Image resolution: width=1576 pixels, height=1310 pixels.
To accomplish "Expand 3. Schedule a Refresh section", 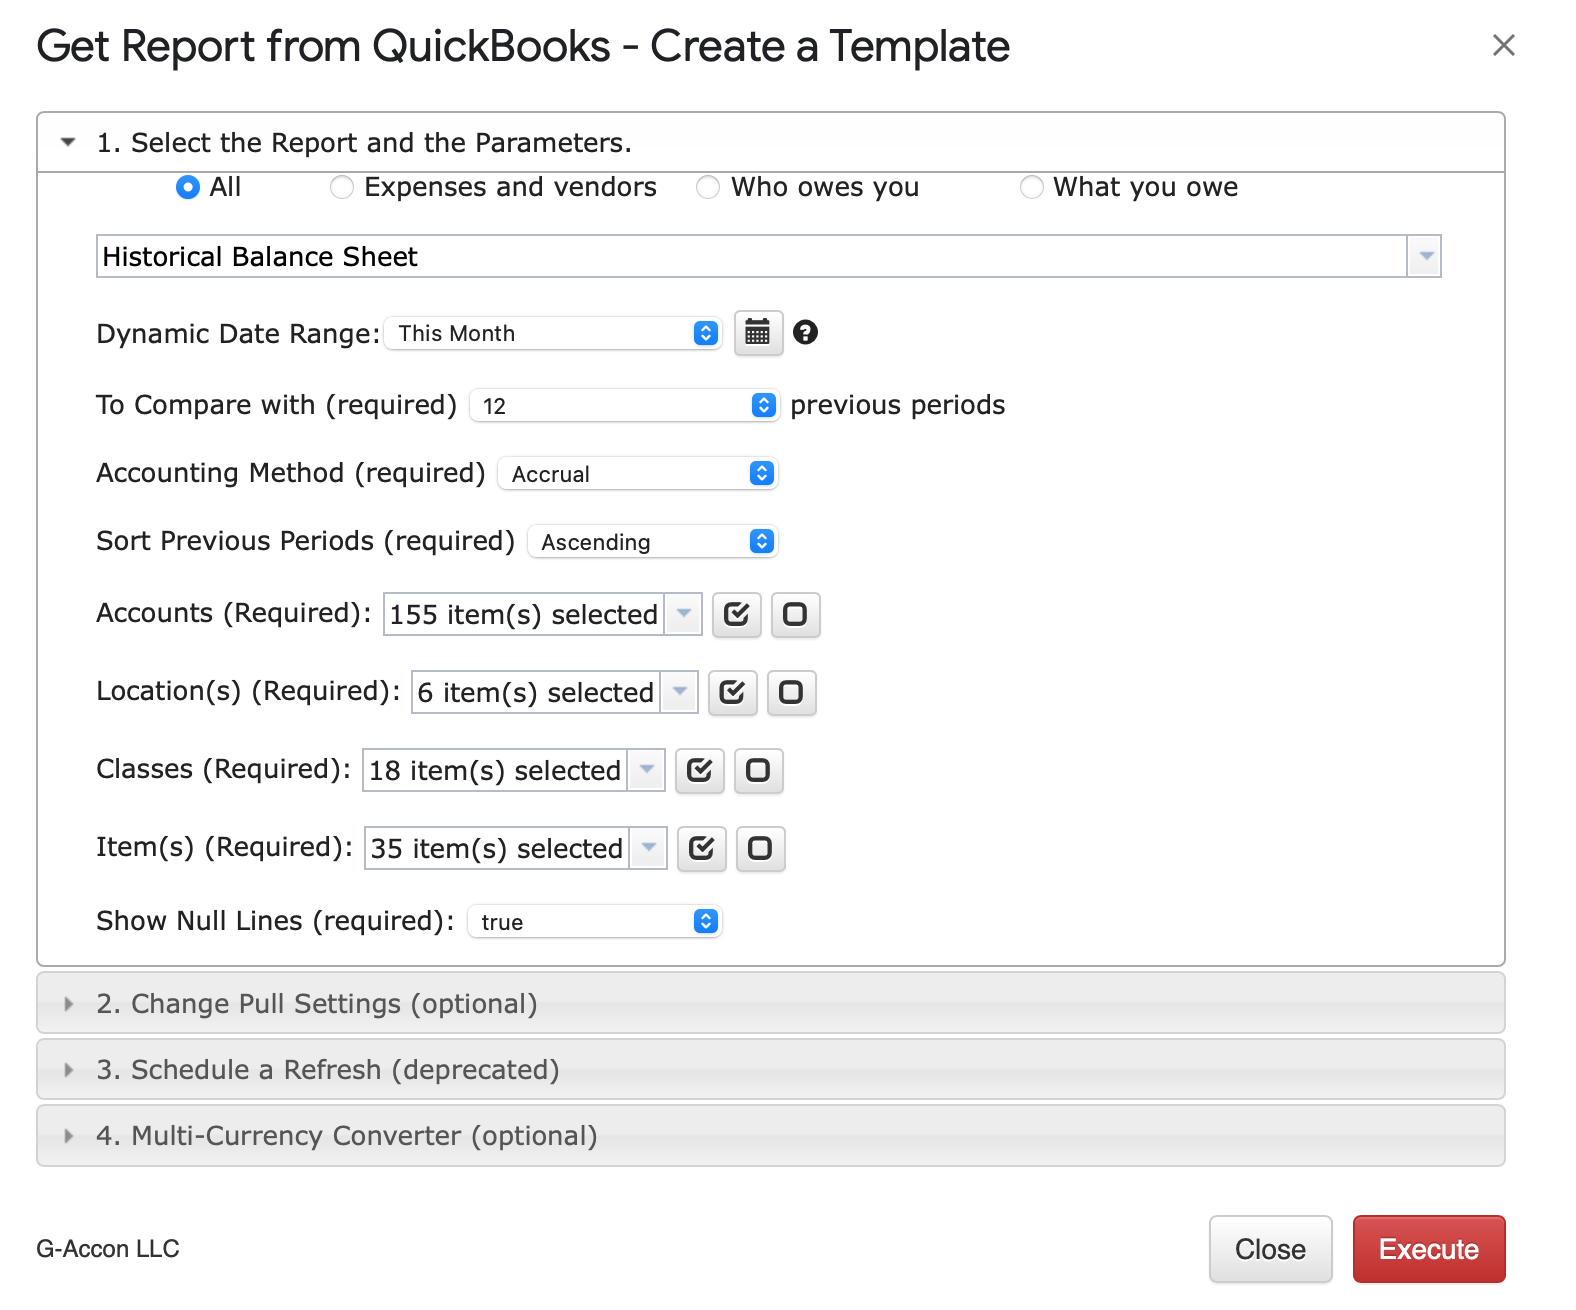I will (x=770, y=1069).
